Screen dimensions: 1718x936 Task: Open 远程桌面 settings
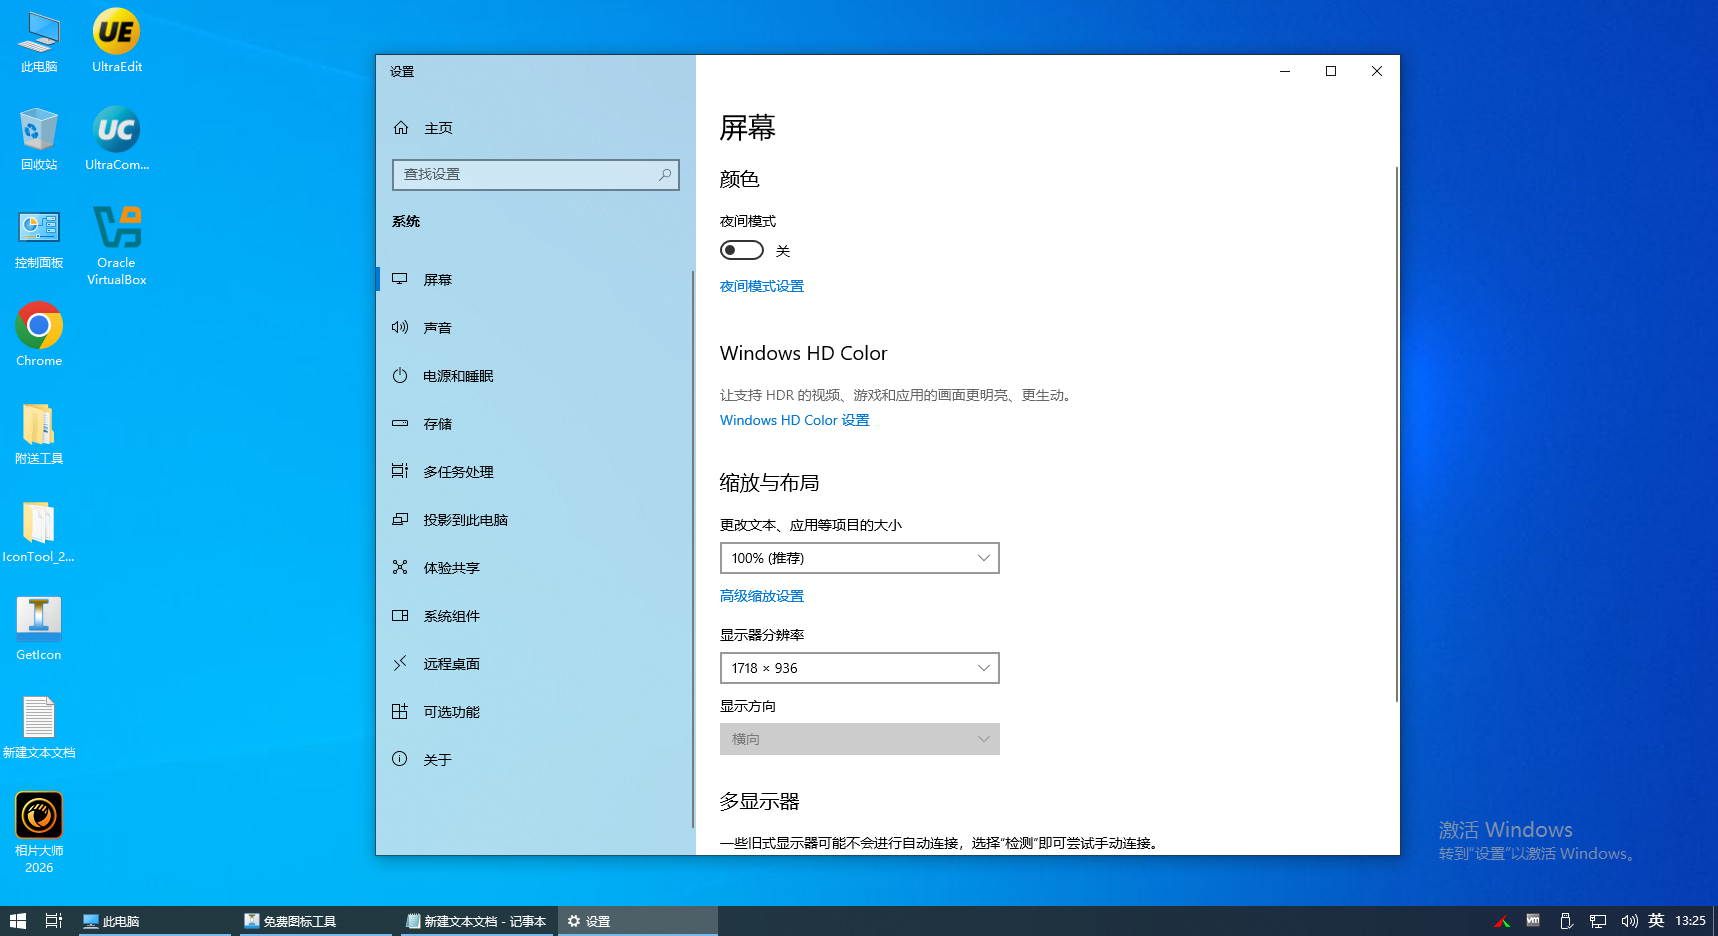click(449, 663)
